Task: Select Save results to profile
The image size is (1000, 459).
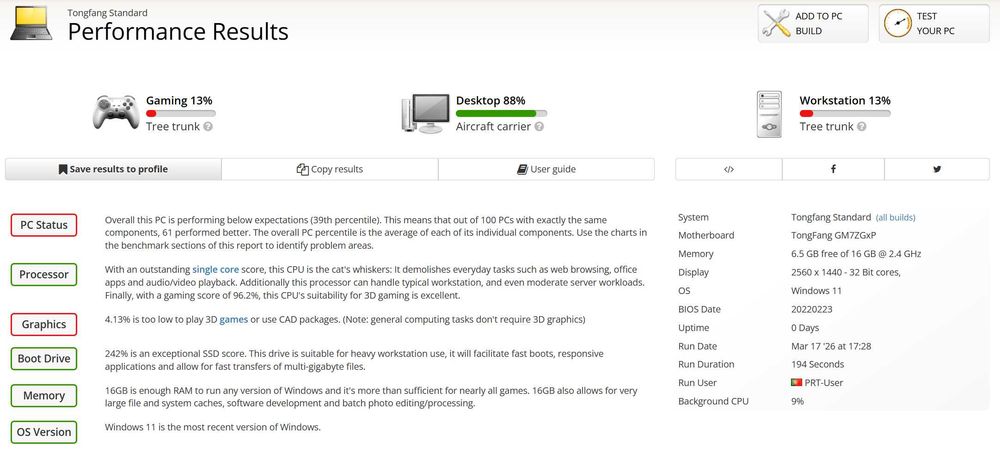Action: (x=114, y=170)
